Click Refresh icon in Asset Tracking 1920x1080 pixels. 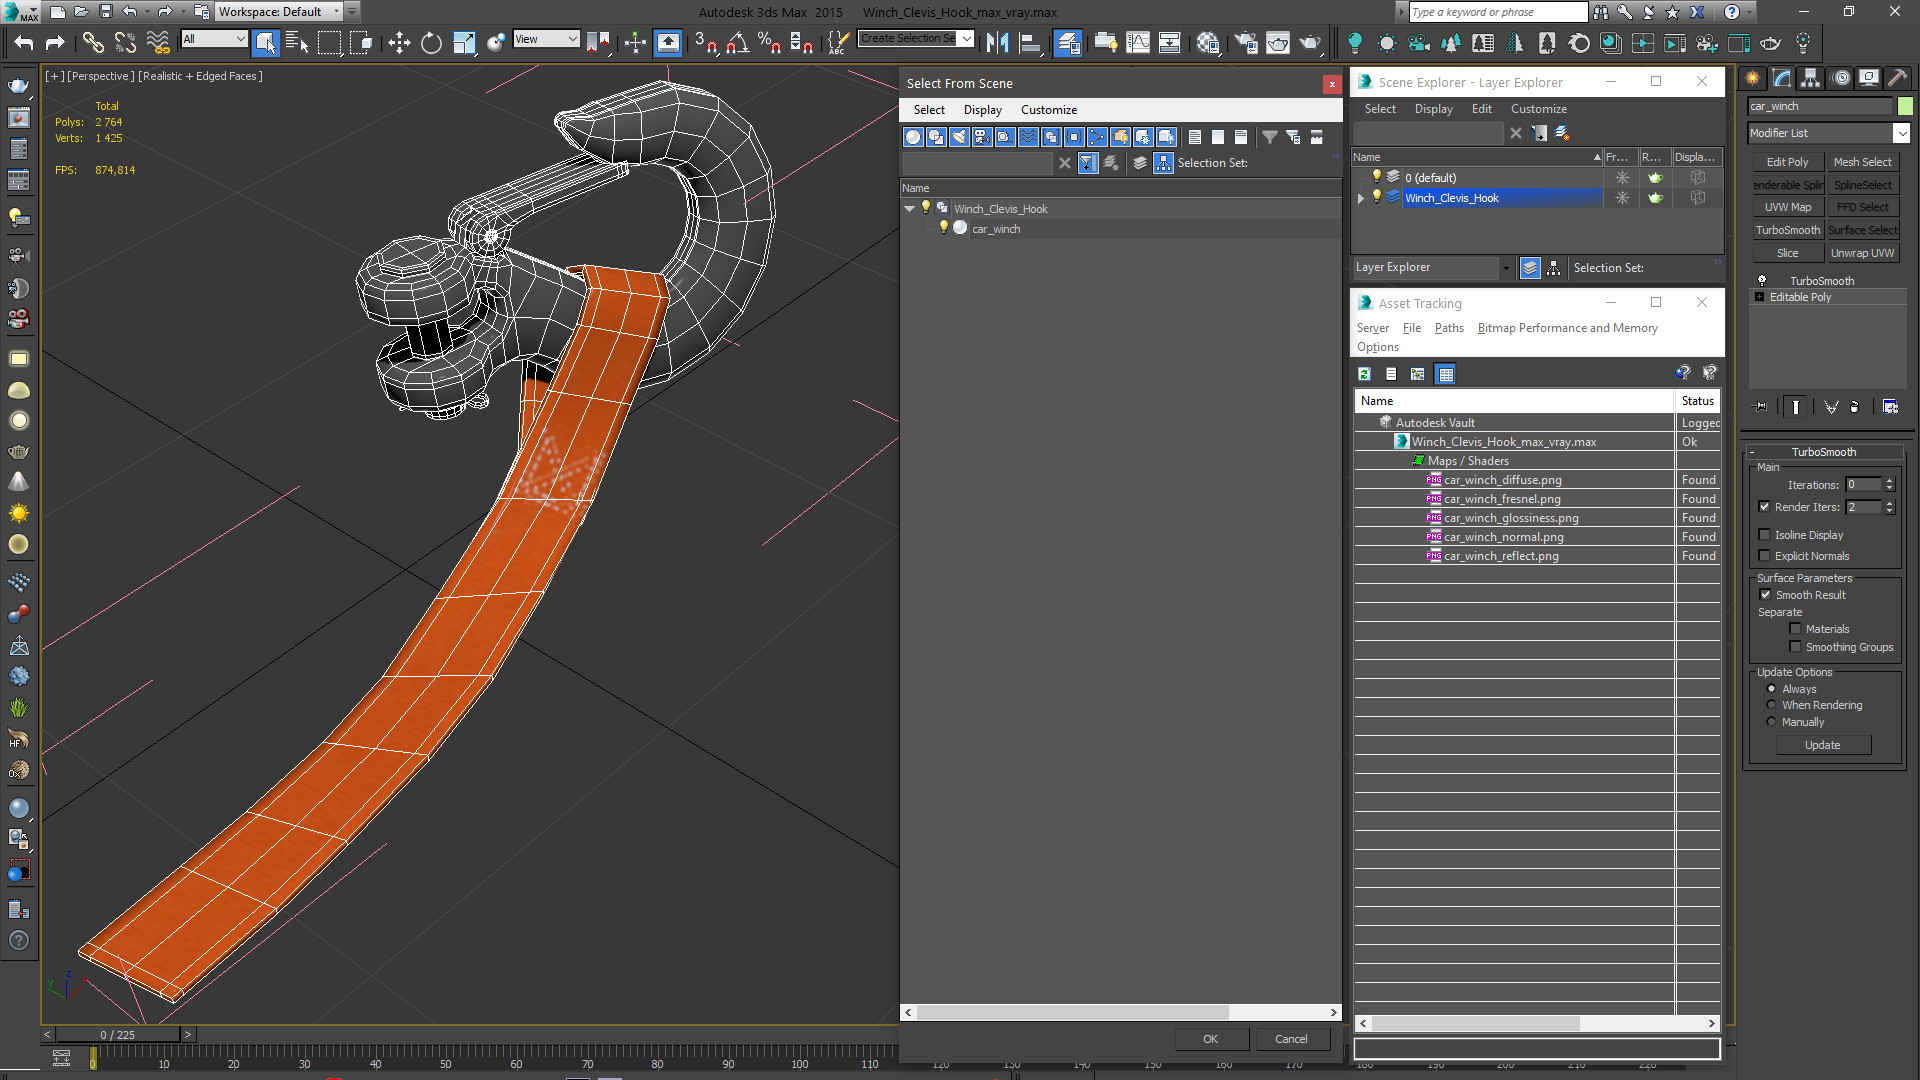[x=1364, y=374]
